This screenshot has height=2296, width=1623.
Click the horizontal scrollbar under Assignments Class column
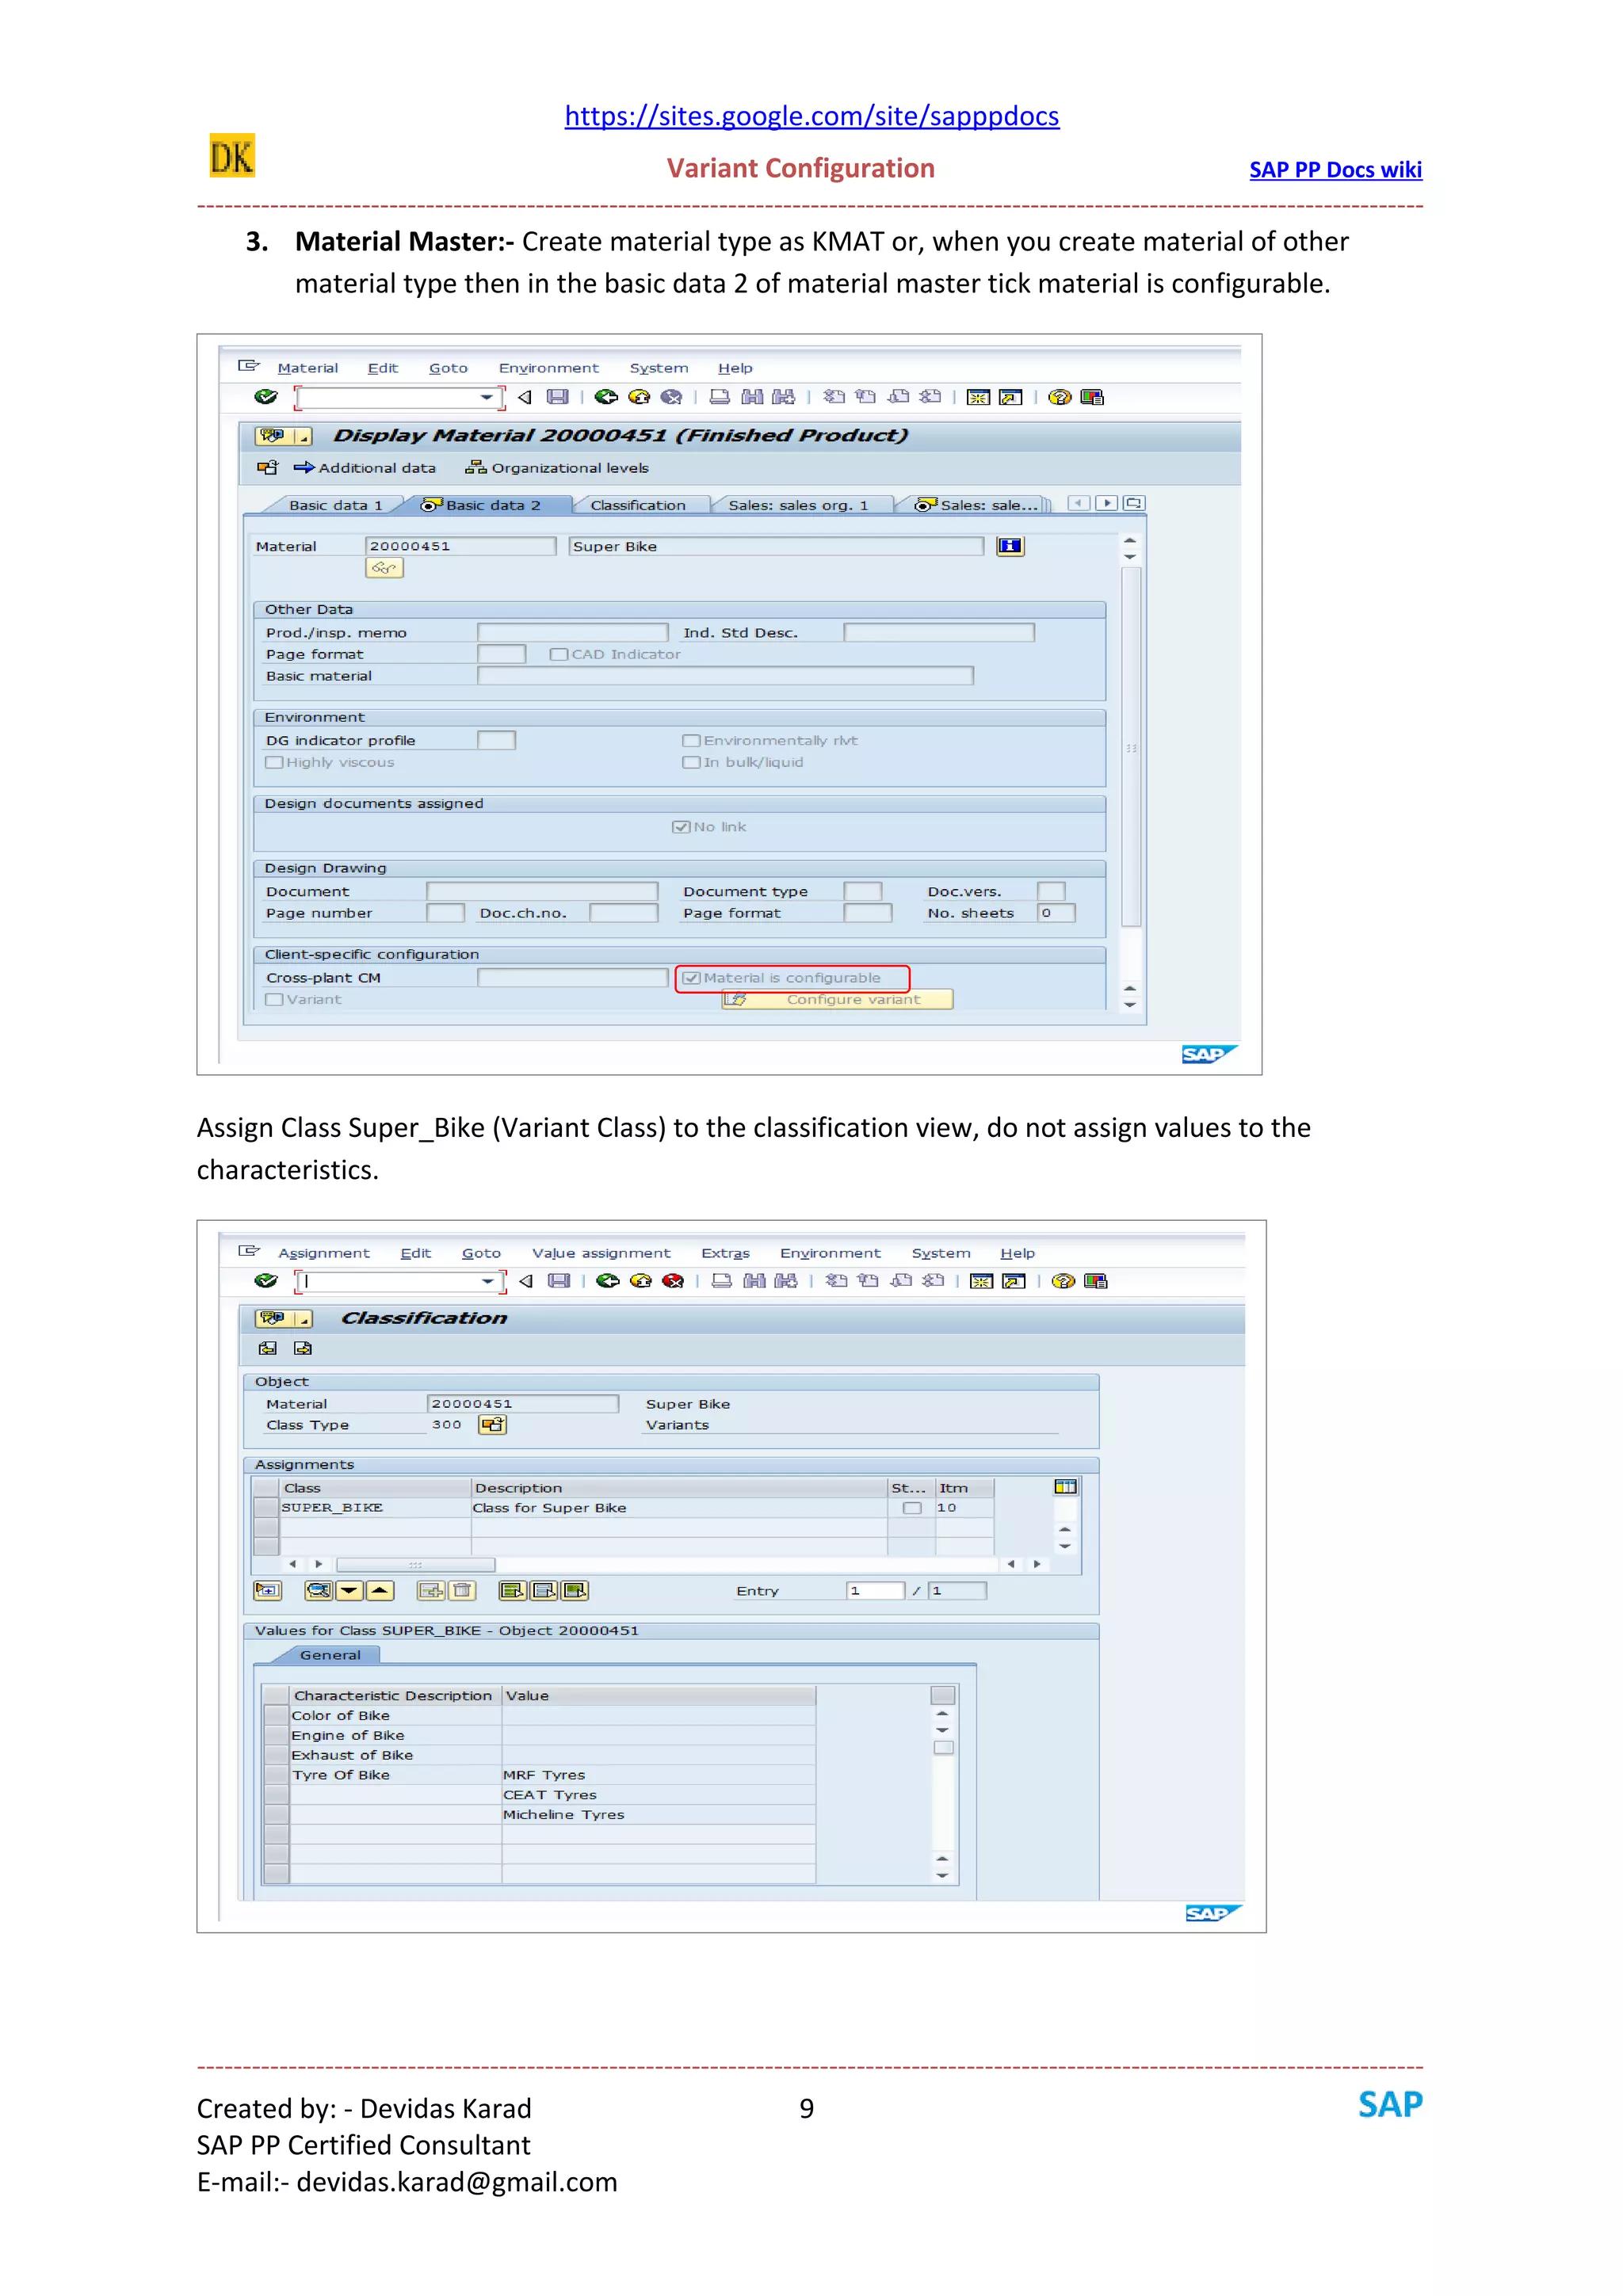[x=415, y=1564]
